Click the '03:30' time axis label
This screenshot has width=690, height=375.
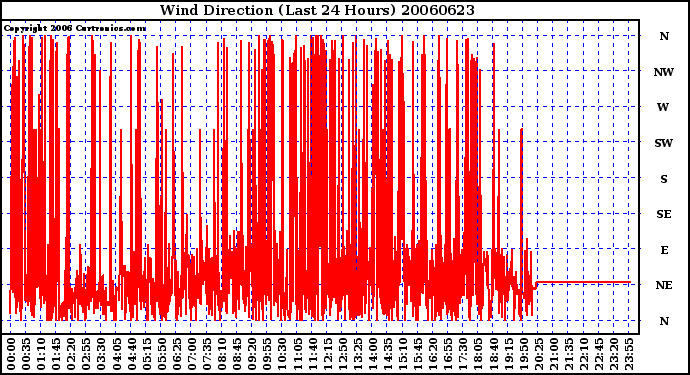[x=101, y=354]
